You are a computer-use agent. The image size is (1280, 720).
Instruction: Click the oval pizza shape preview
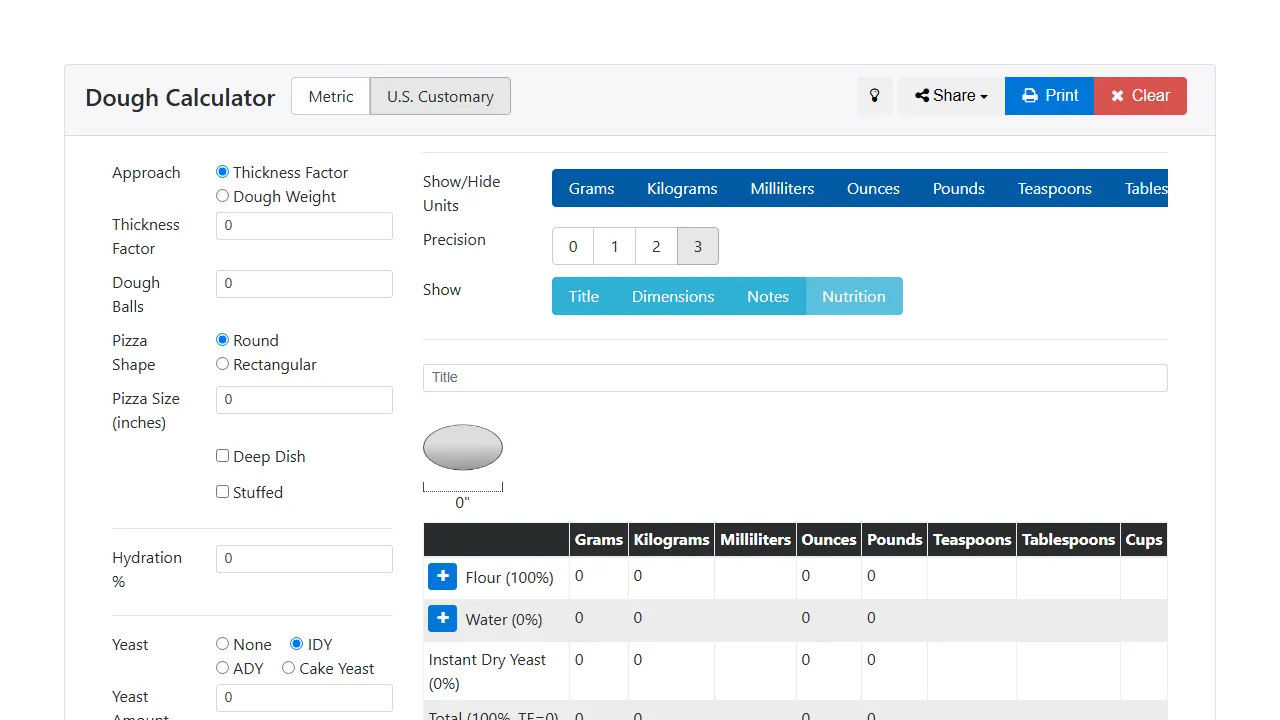point(462,447)
